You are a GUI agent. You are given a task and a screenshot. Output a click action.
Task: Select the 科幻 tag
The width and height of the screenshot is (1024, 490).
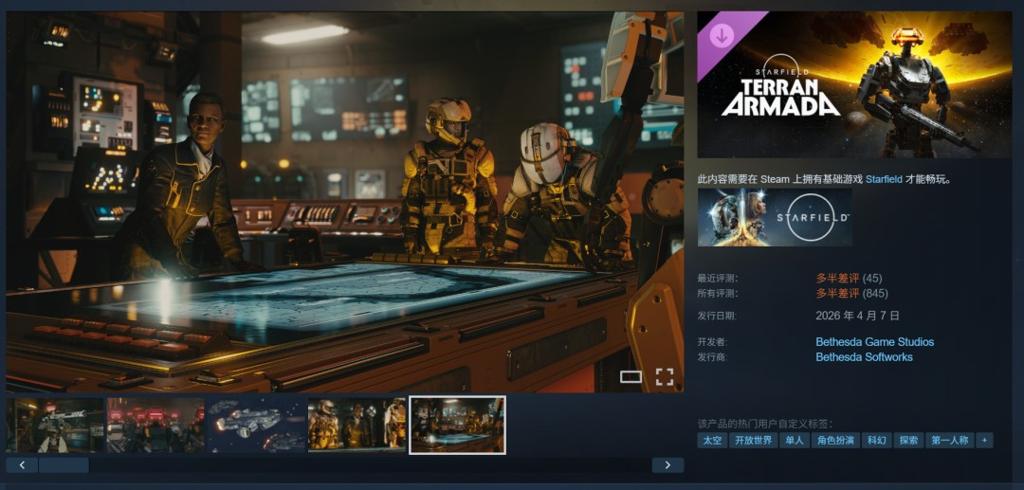point(876,440)
